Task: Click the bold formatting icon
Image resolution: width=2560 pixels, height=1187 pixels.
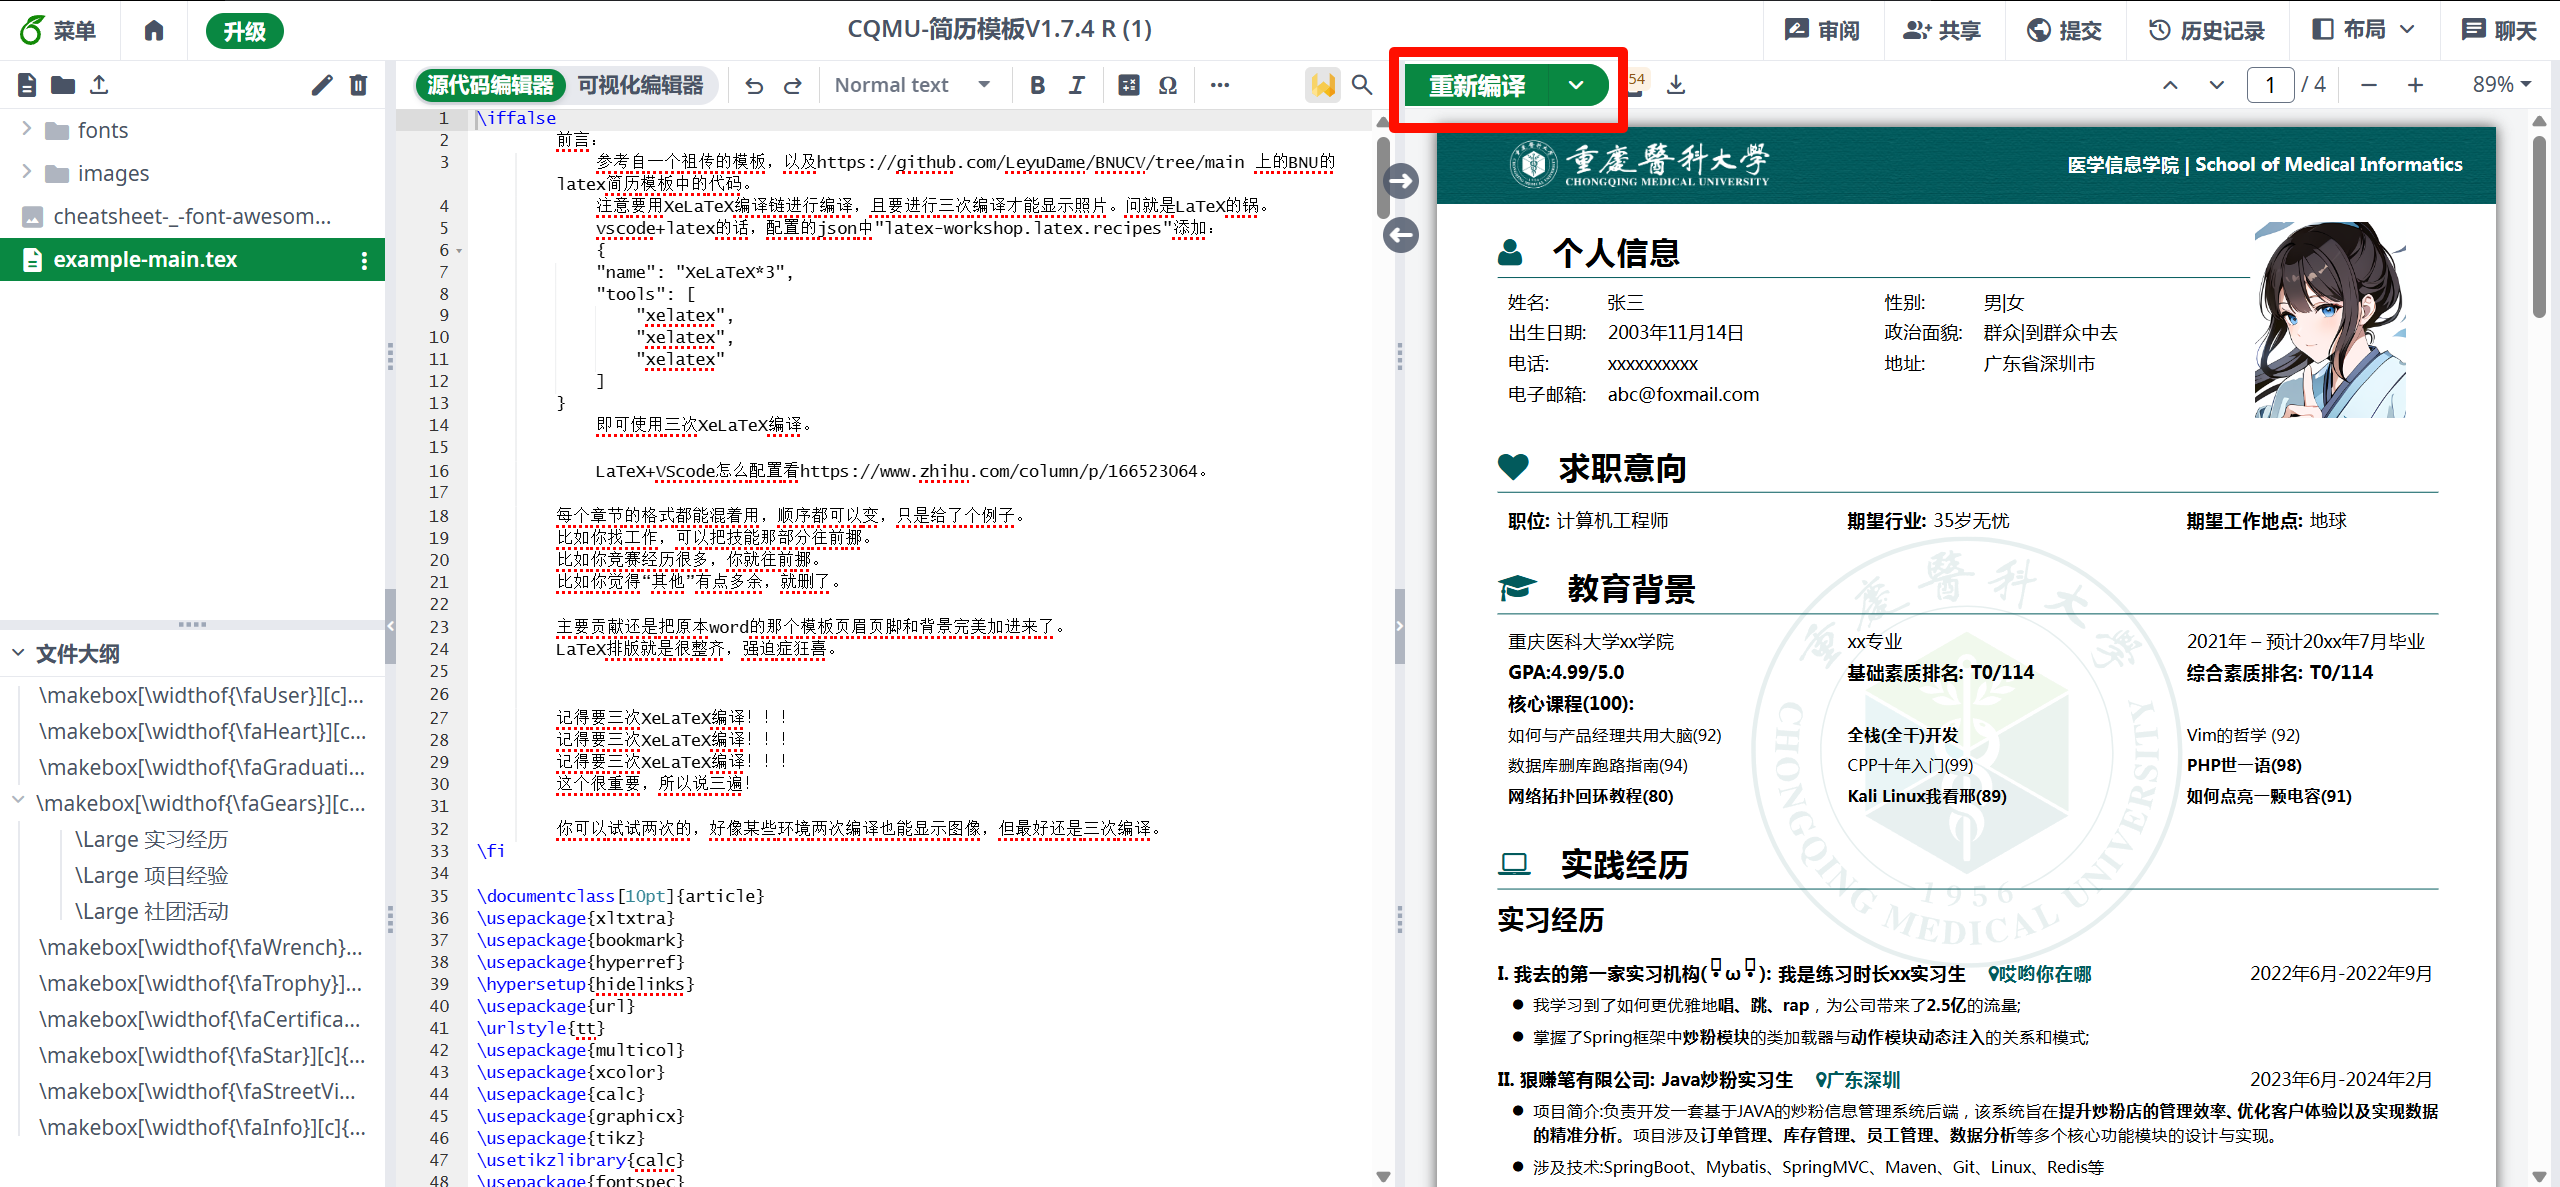Action: (1037, 85)
